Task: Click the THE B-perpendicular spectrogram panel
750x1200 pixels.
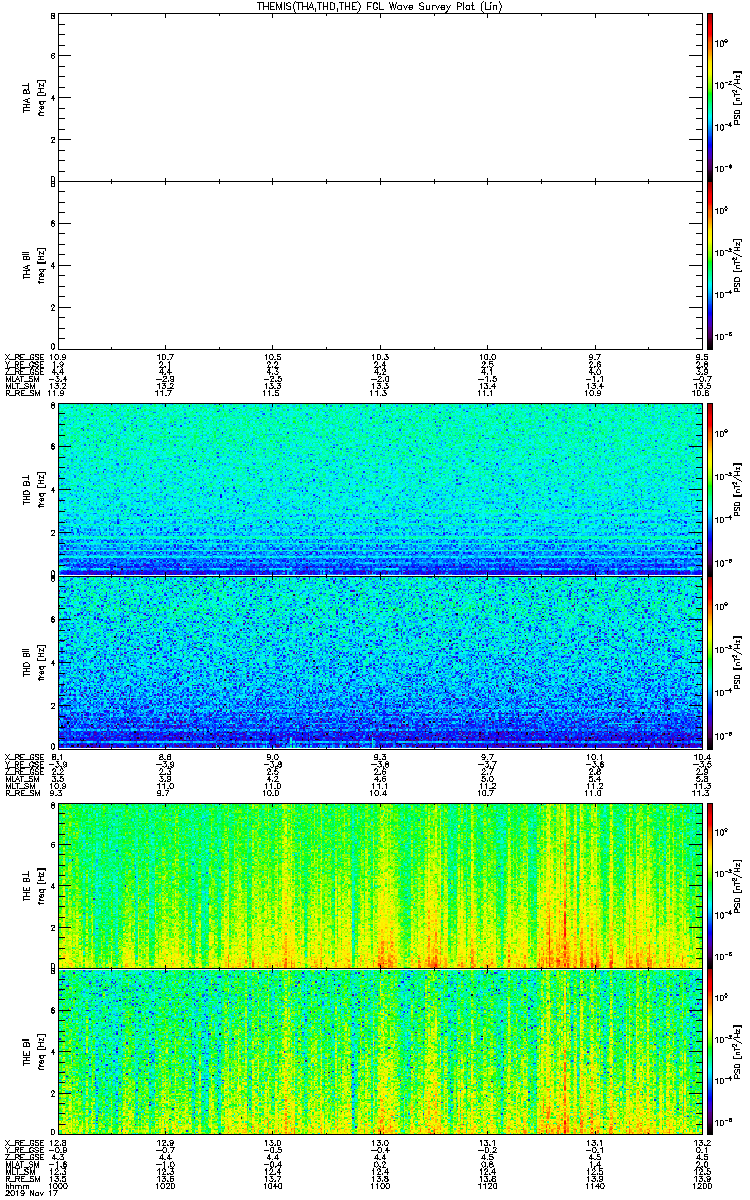Action: coord(380,884)
